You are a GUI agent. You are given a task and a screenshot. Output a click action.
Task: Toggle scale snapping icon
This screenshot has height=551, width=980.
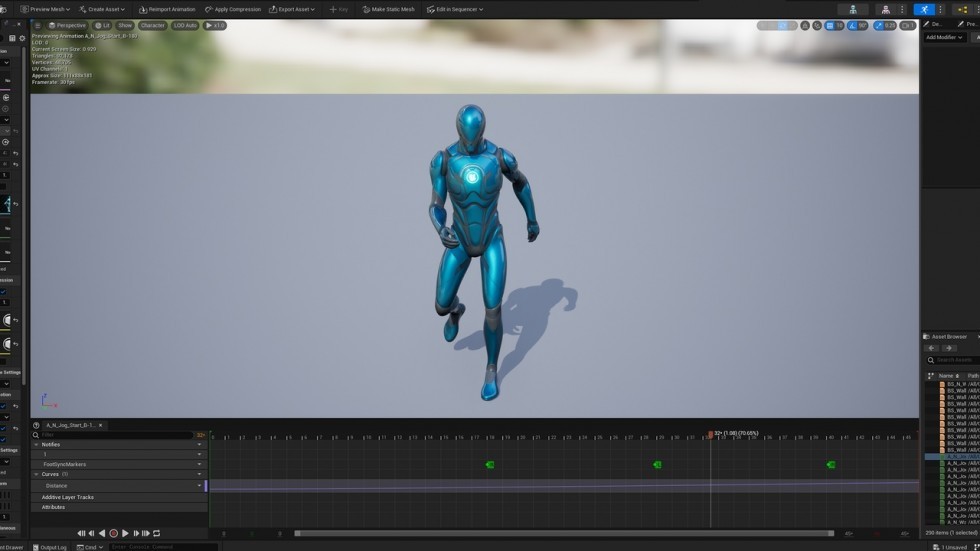[x=879, y=26]
